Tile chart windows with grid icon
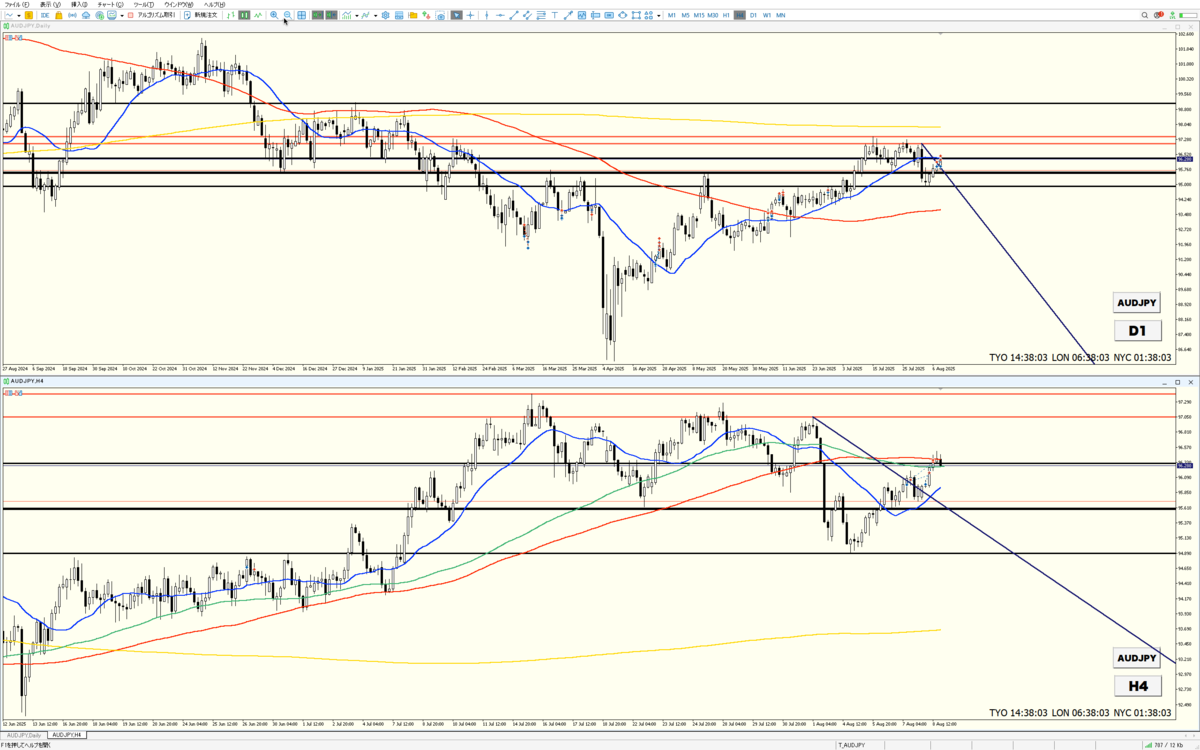The height and width of the screenshot is (750, 1200). pyautogui.click(x=302, y=16)
